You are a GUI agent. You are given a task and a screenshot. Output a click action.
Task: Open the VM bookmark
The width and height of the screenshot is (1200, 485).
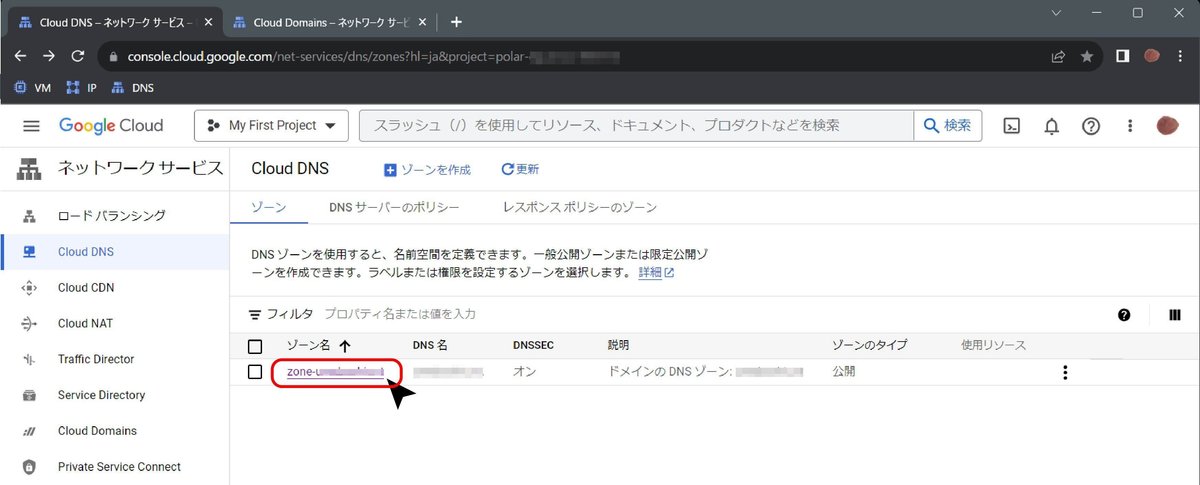pos(33,88)
